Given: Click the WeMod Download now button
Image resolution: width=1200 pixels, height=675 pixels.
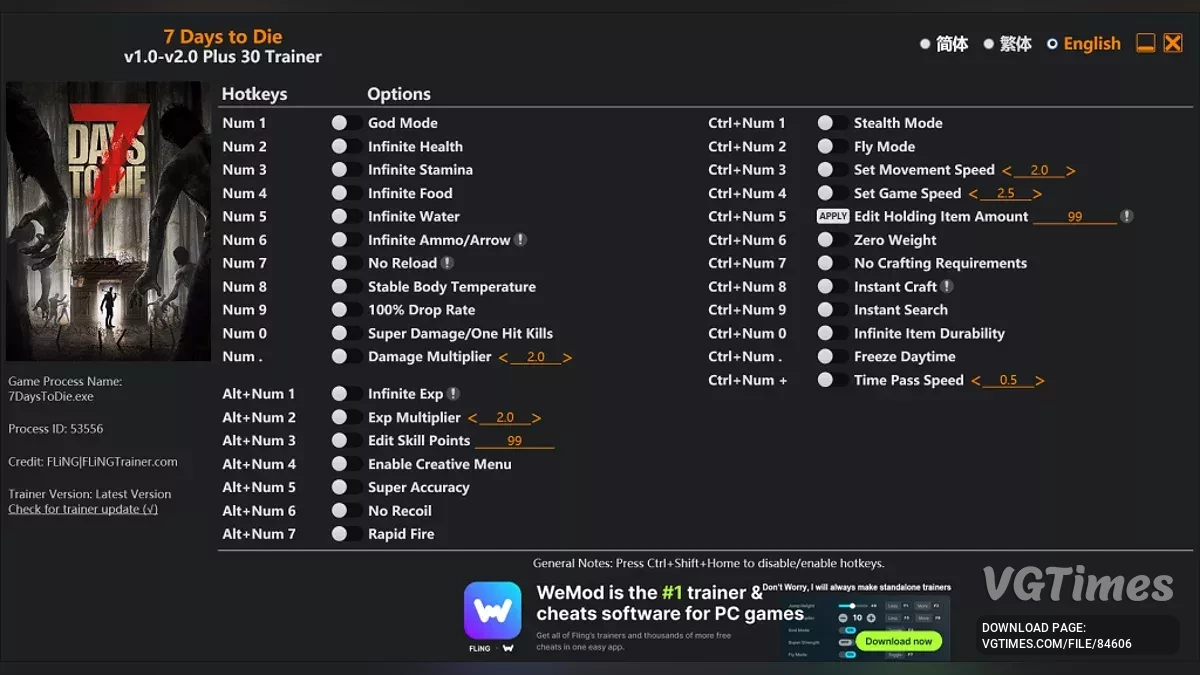Looking at the screenshot, I should click(x=898, y=641).
